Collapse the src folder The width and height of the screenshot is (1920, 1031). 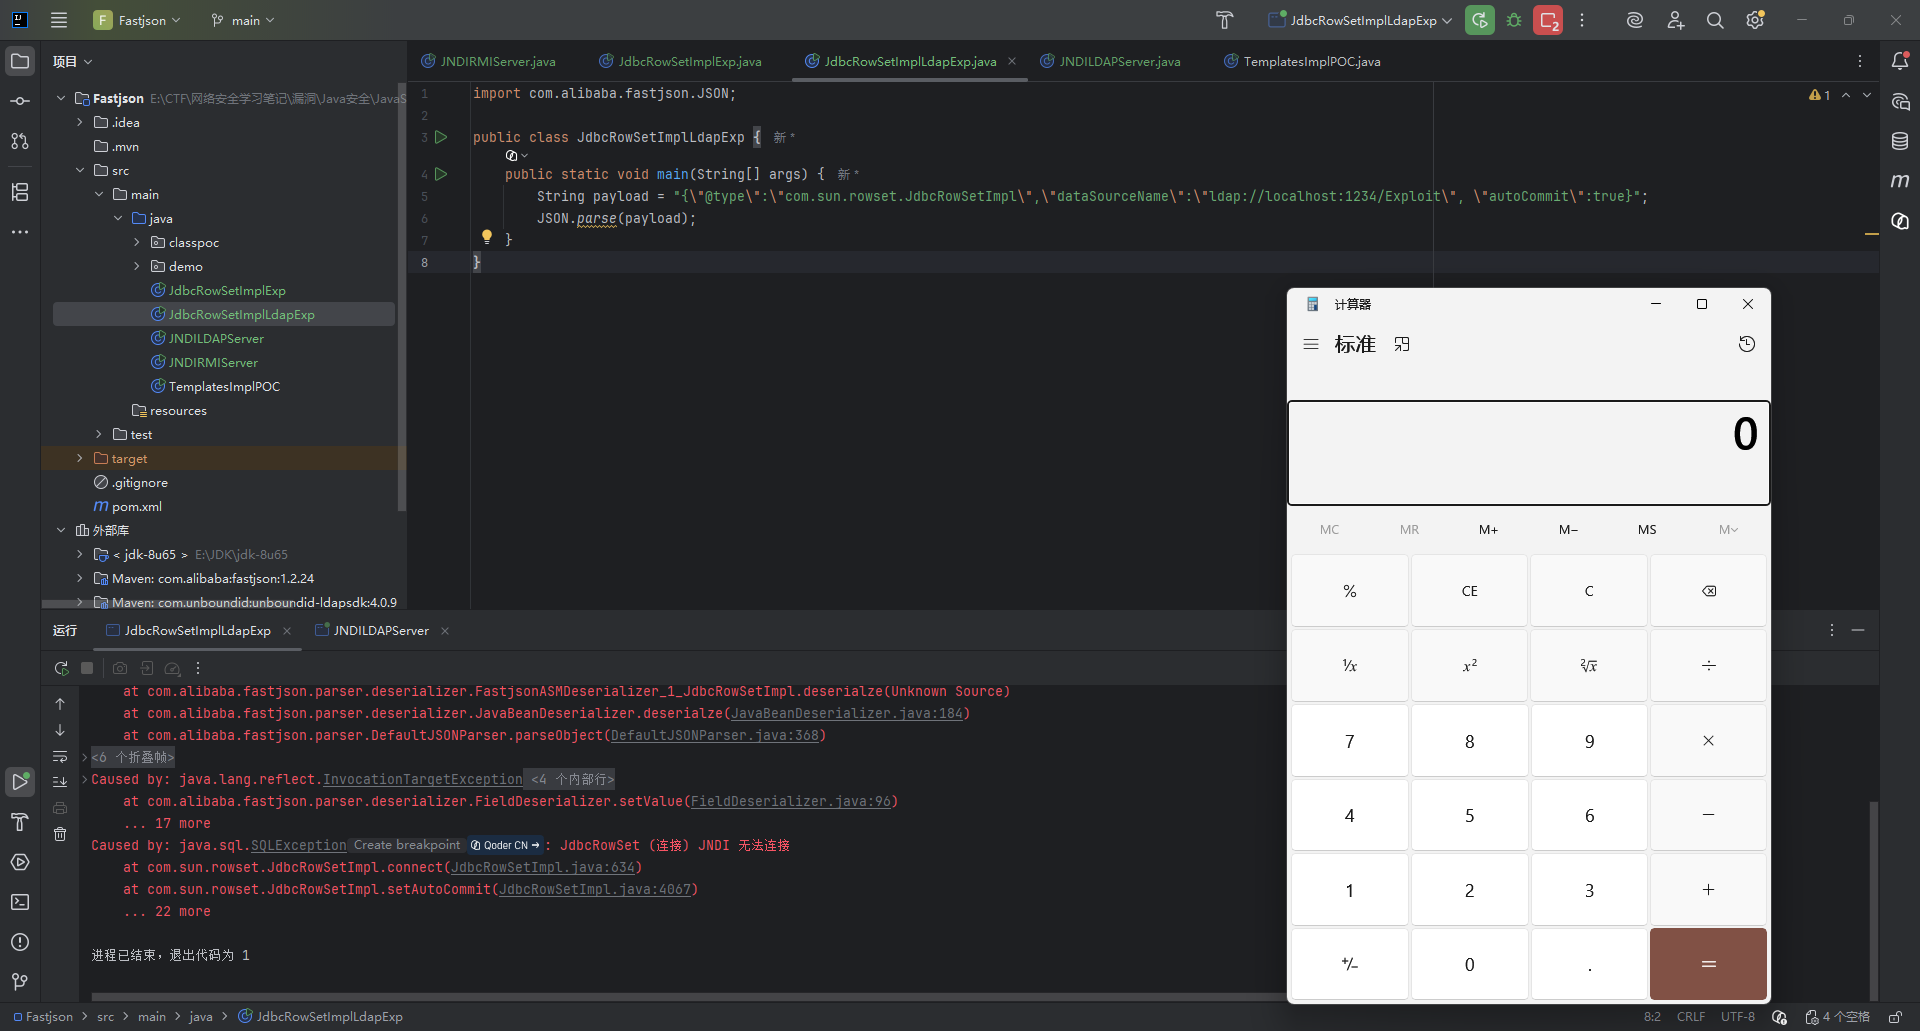[x=80, y=170]
